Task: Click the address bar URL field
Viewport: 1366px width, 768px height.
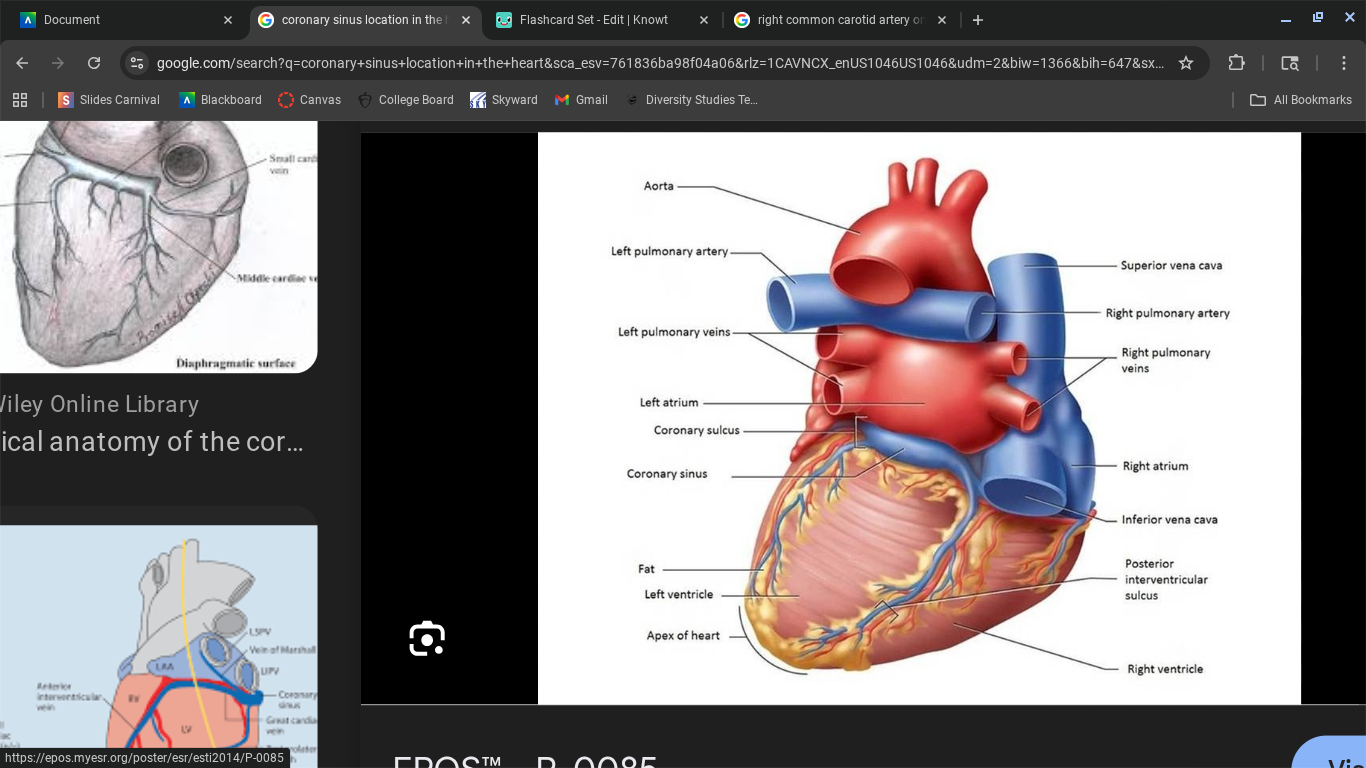Action: tap(660, 63)
